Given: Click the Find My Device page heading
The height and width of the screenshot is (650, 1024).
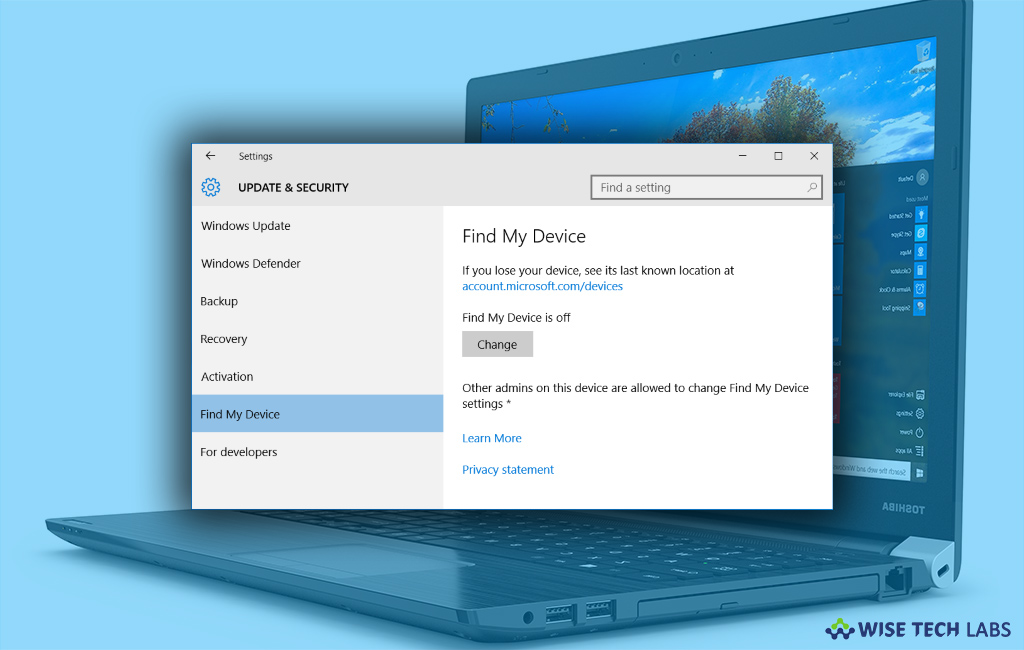Looking at the screenshot, I should (524, 236).
